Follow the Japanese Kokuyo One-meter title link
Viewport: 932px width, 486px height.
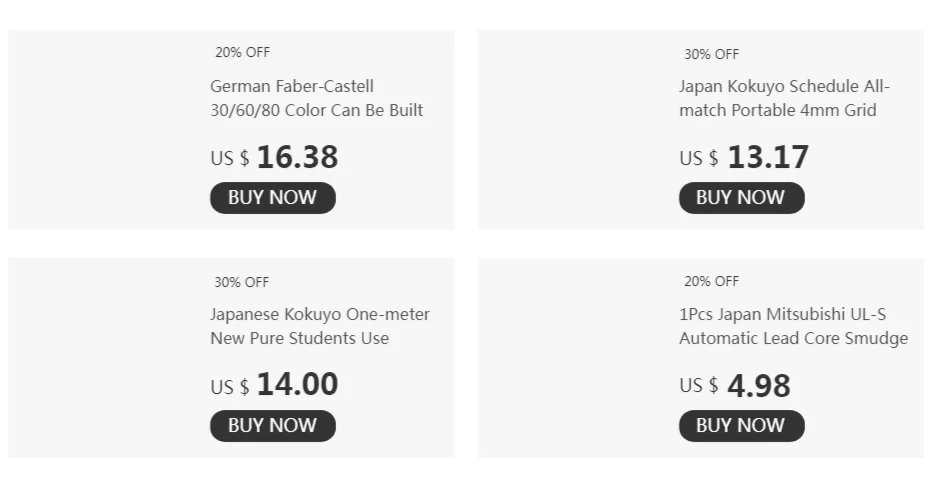coord(319,326)
